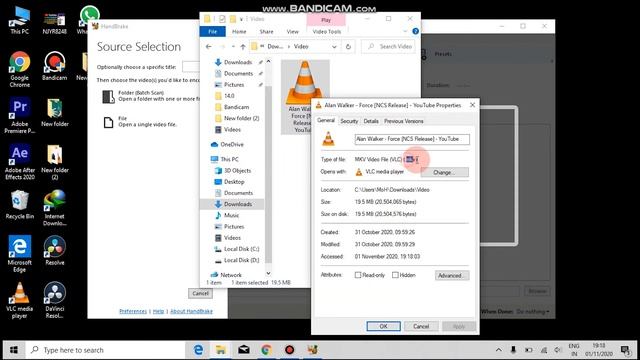The width and height of the screenshot is (640, 360).
Task: Click Change button for opening app
Action: 444,172
